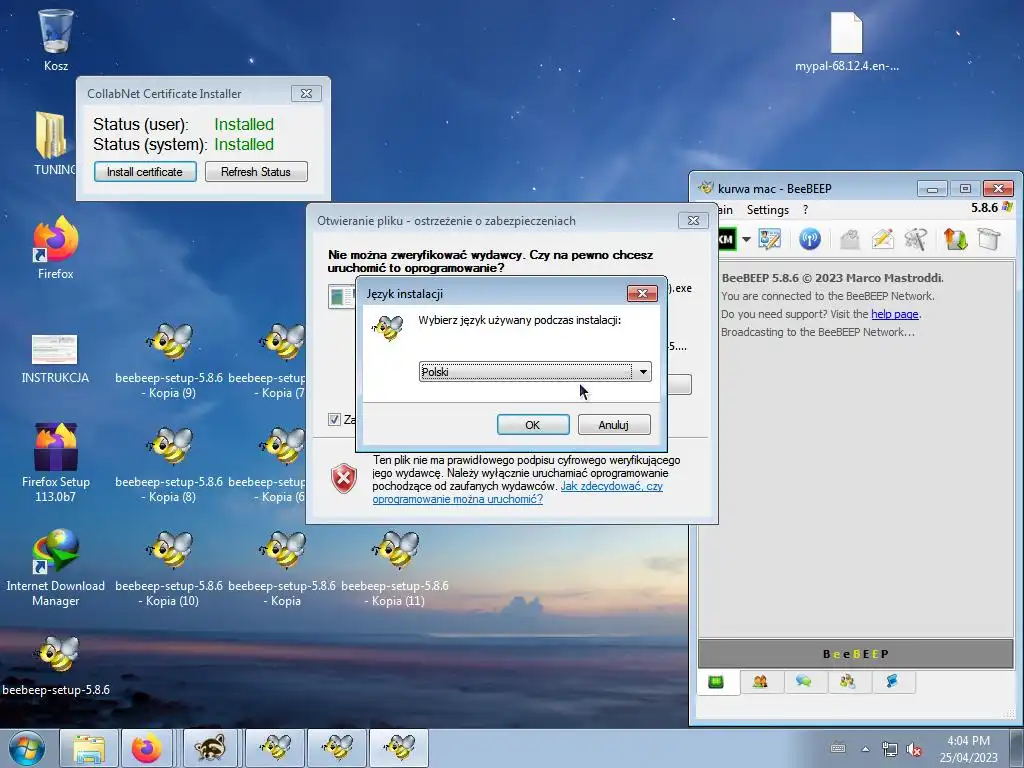Open the file transfer up/down arrows icon in BeeBEEP
The image size is (1024, 768).
point(955,239)
